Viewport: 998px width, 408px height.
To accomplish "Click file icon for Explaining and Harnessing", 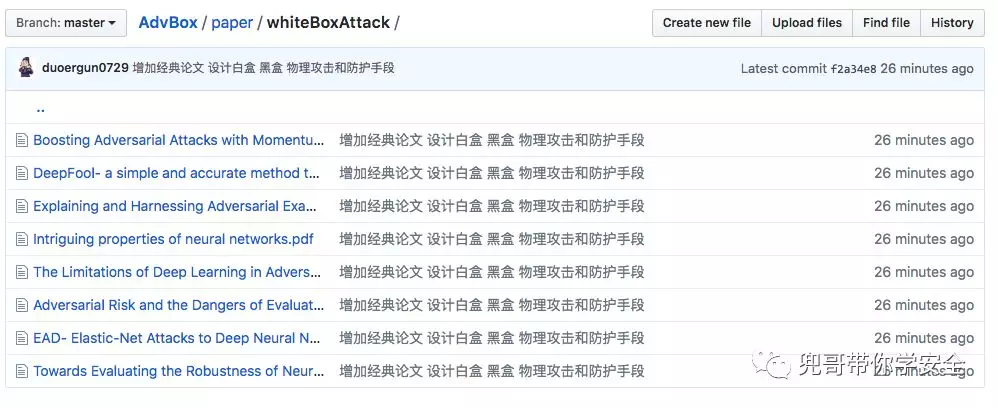I will [x=22, y=206].
